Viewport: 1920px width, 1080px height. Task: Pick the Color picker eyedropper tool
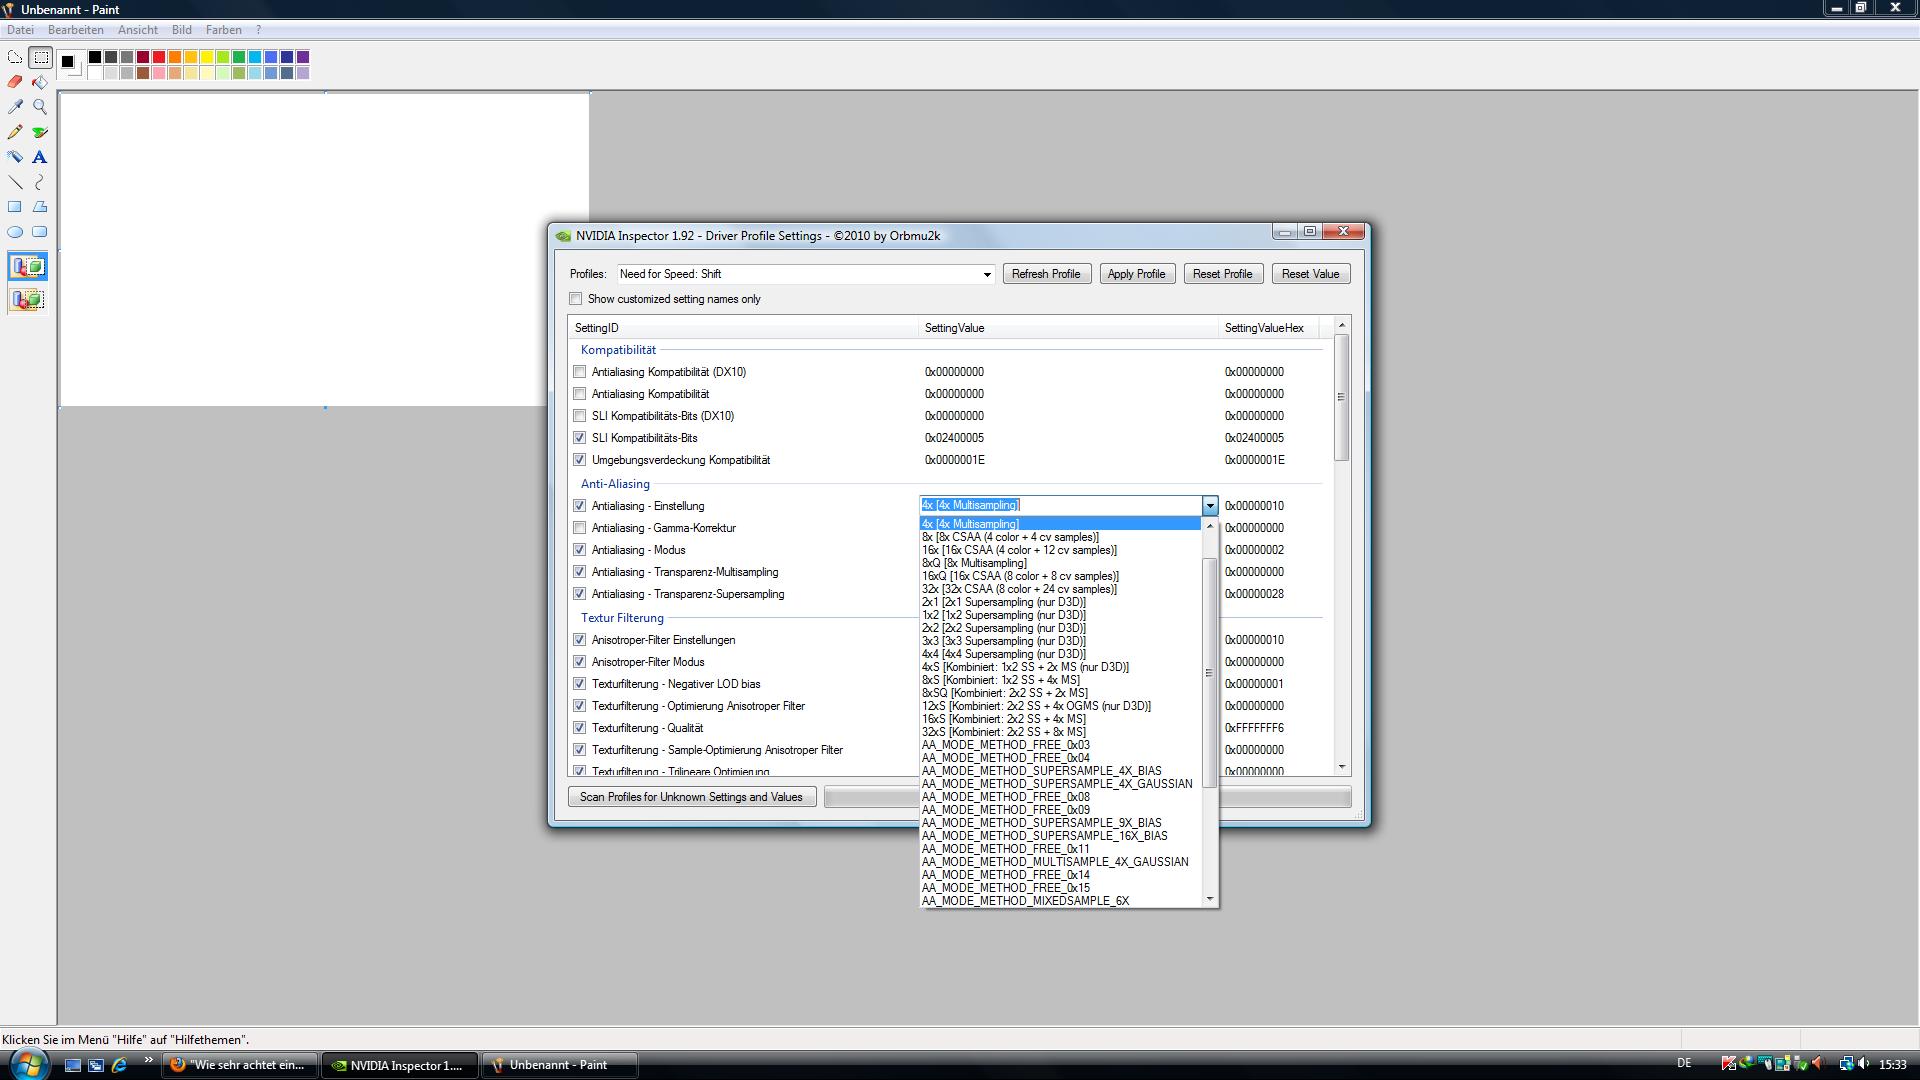[15, 107]
